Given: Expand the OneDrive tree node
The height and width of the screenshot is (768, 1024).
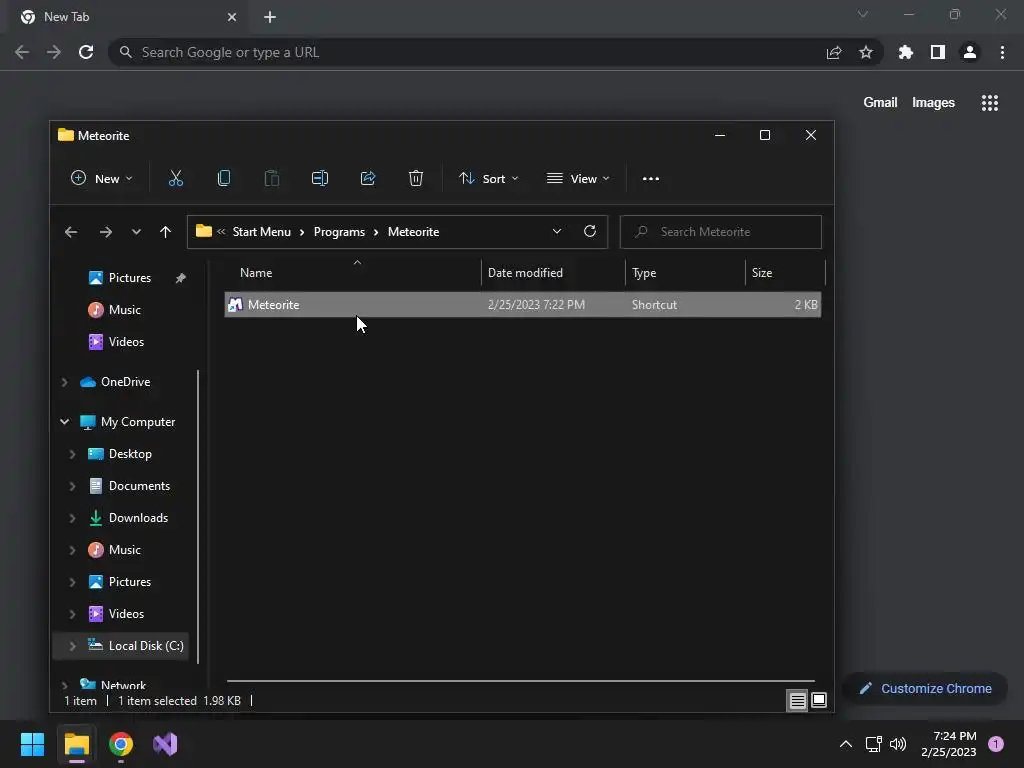Looking at the screenshot, I should (x=65, y=382).
